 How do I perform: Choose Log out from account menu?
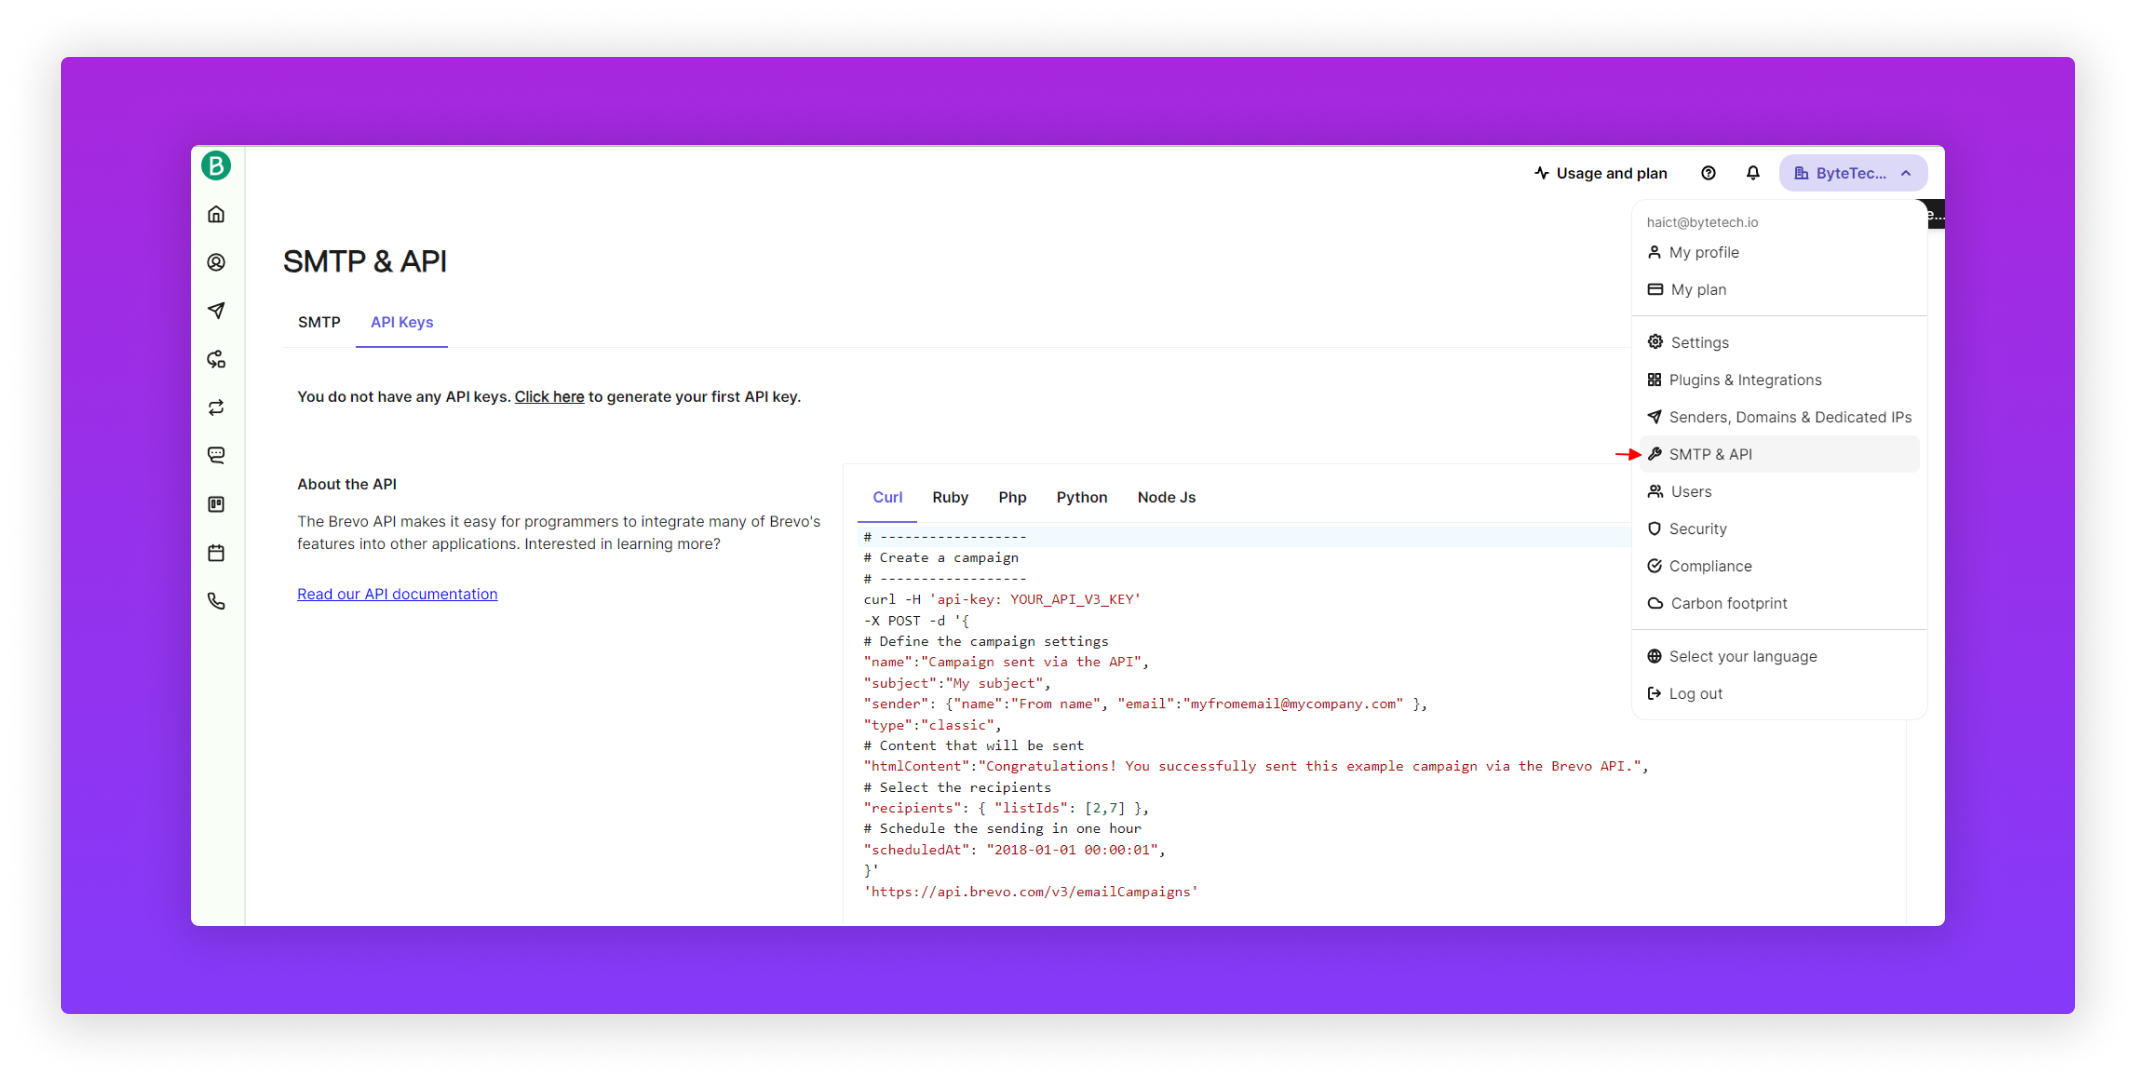click(1695, 694)
